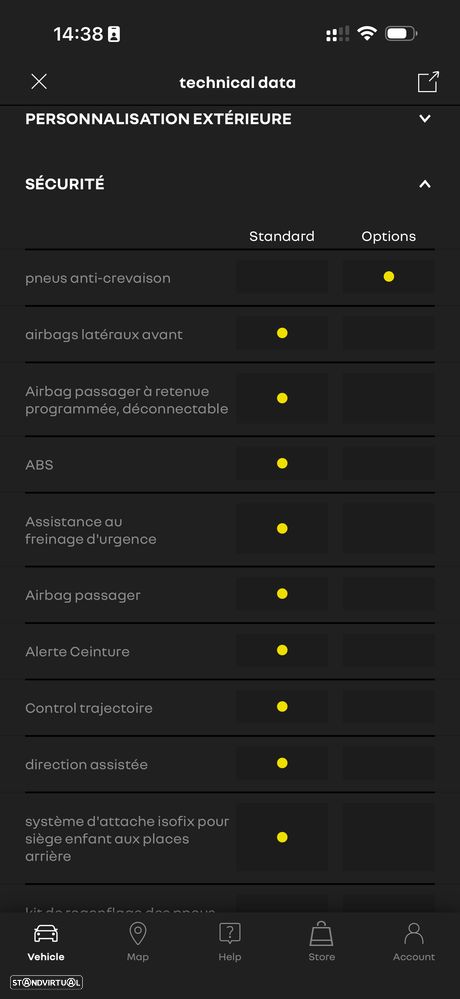Open the Map pin icon
Viewport: 460px width, 999px height.
point(138,934)
